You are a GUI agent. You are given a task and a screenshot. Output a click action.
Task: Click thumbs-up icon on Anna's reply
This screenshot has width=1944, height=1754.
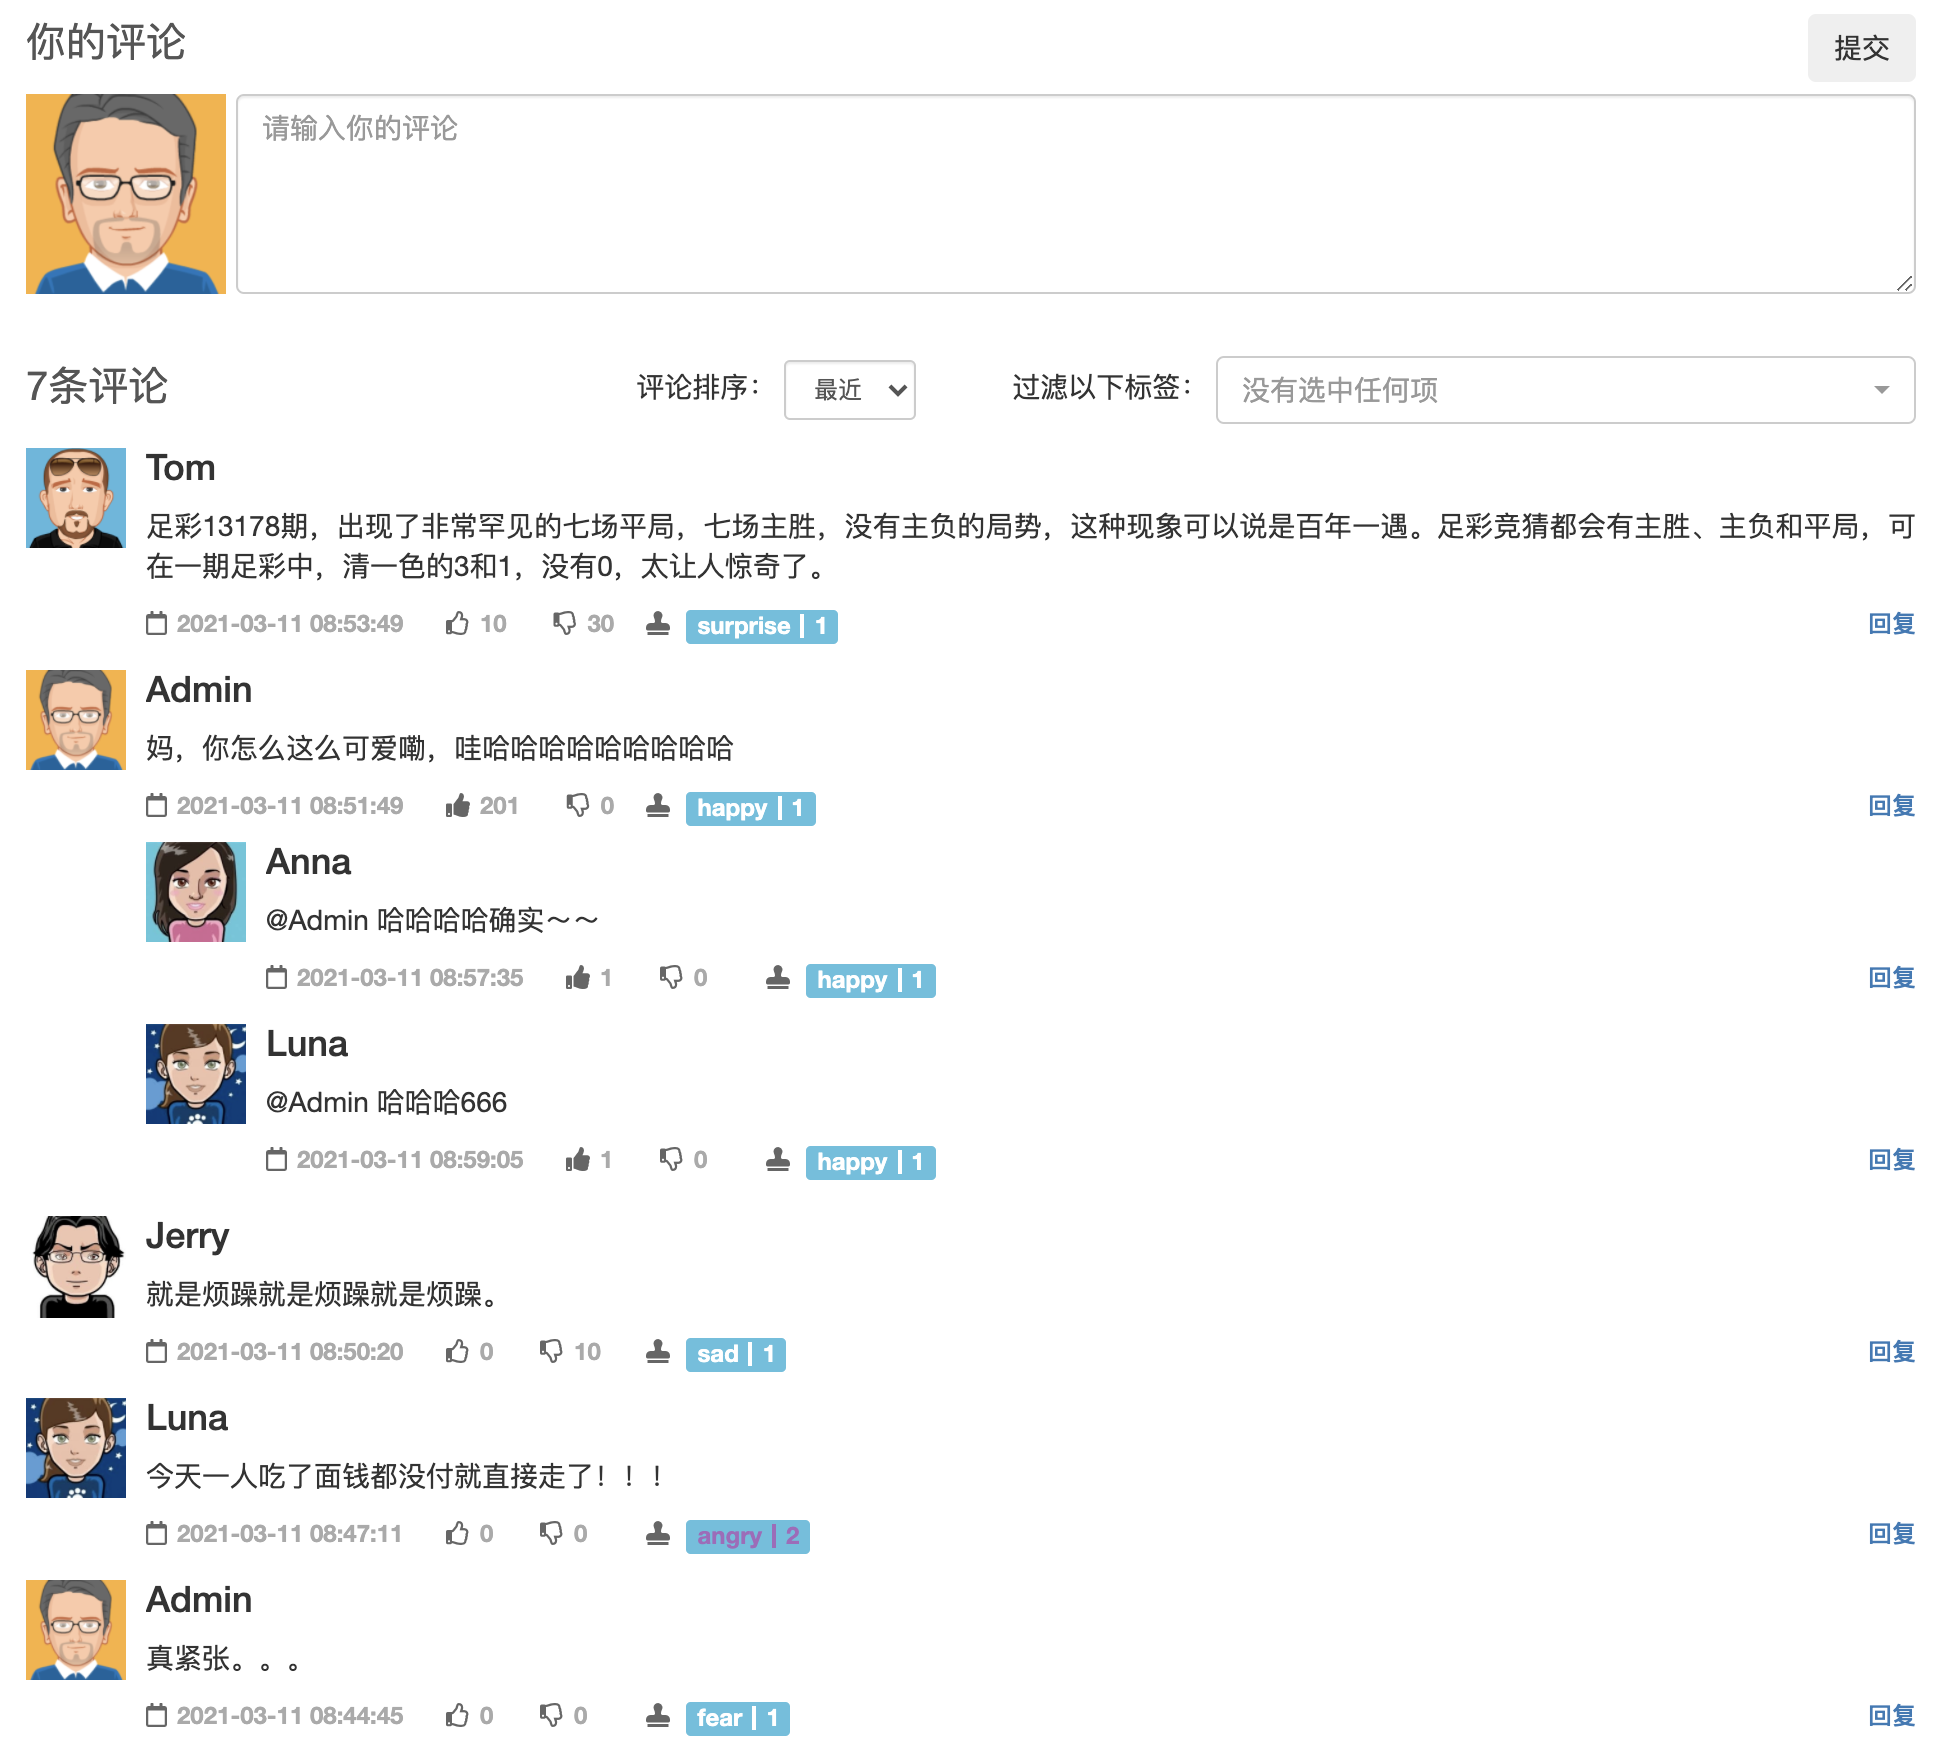point(577,978)
